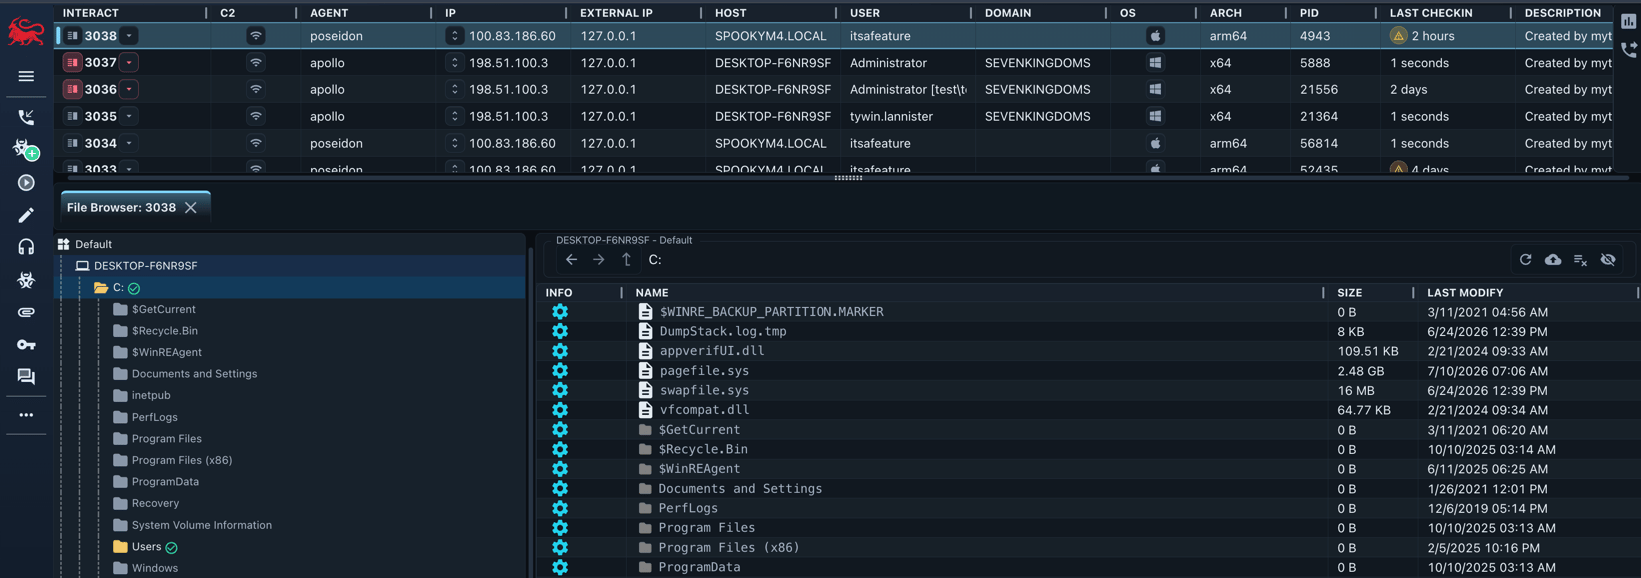
Task: Sort by the AGENT column header
Action: pos(329,13)
